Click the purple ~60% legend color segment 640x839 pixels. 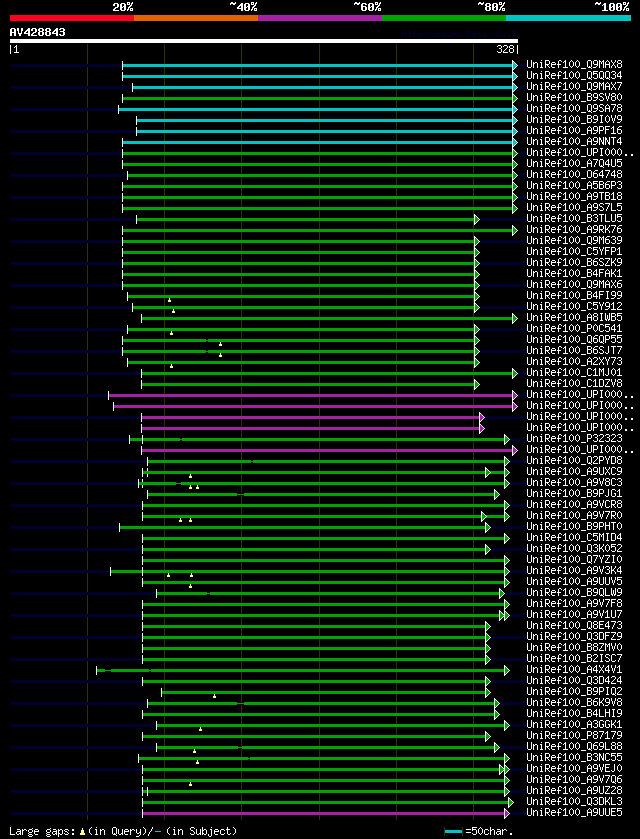[320, 18]
